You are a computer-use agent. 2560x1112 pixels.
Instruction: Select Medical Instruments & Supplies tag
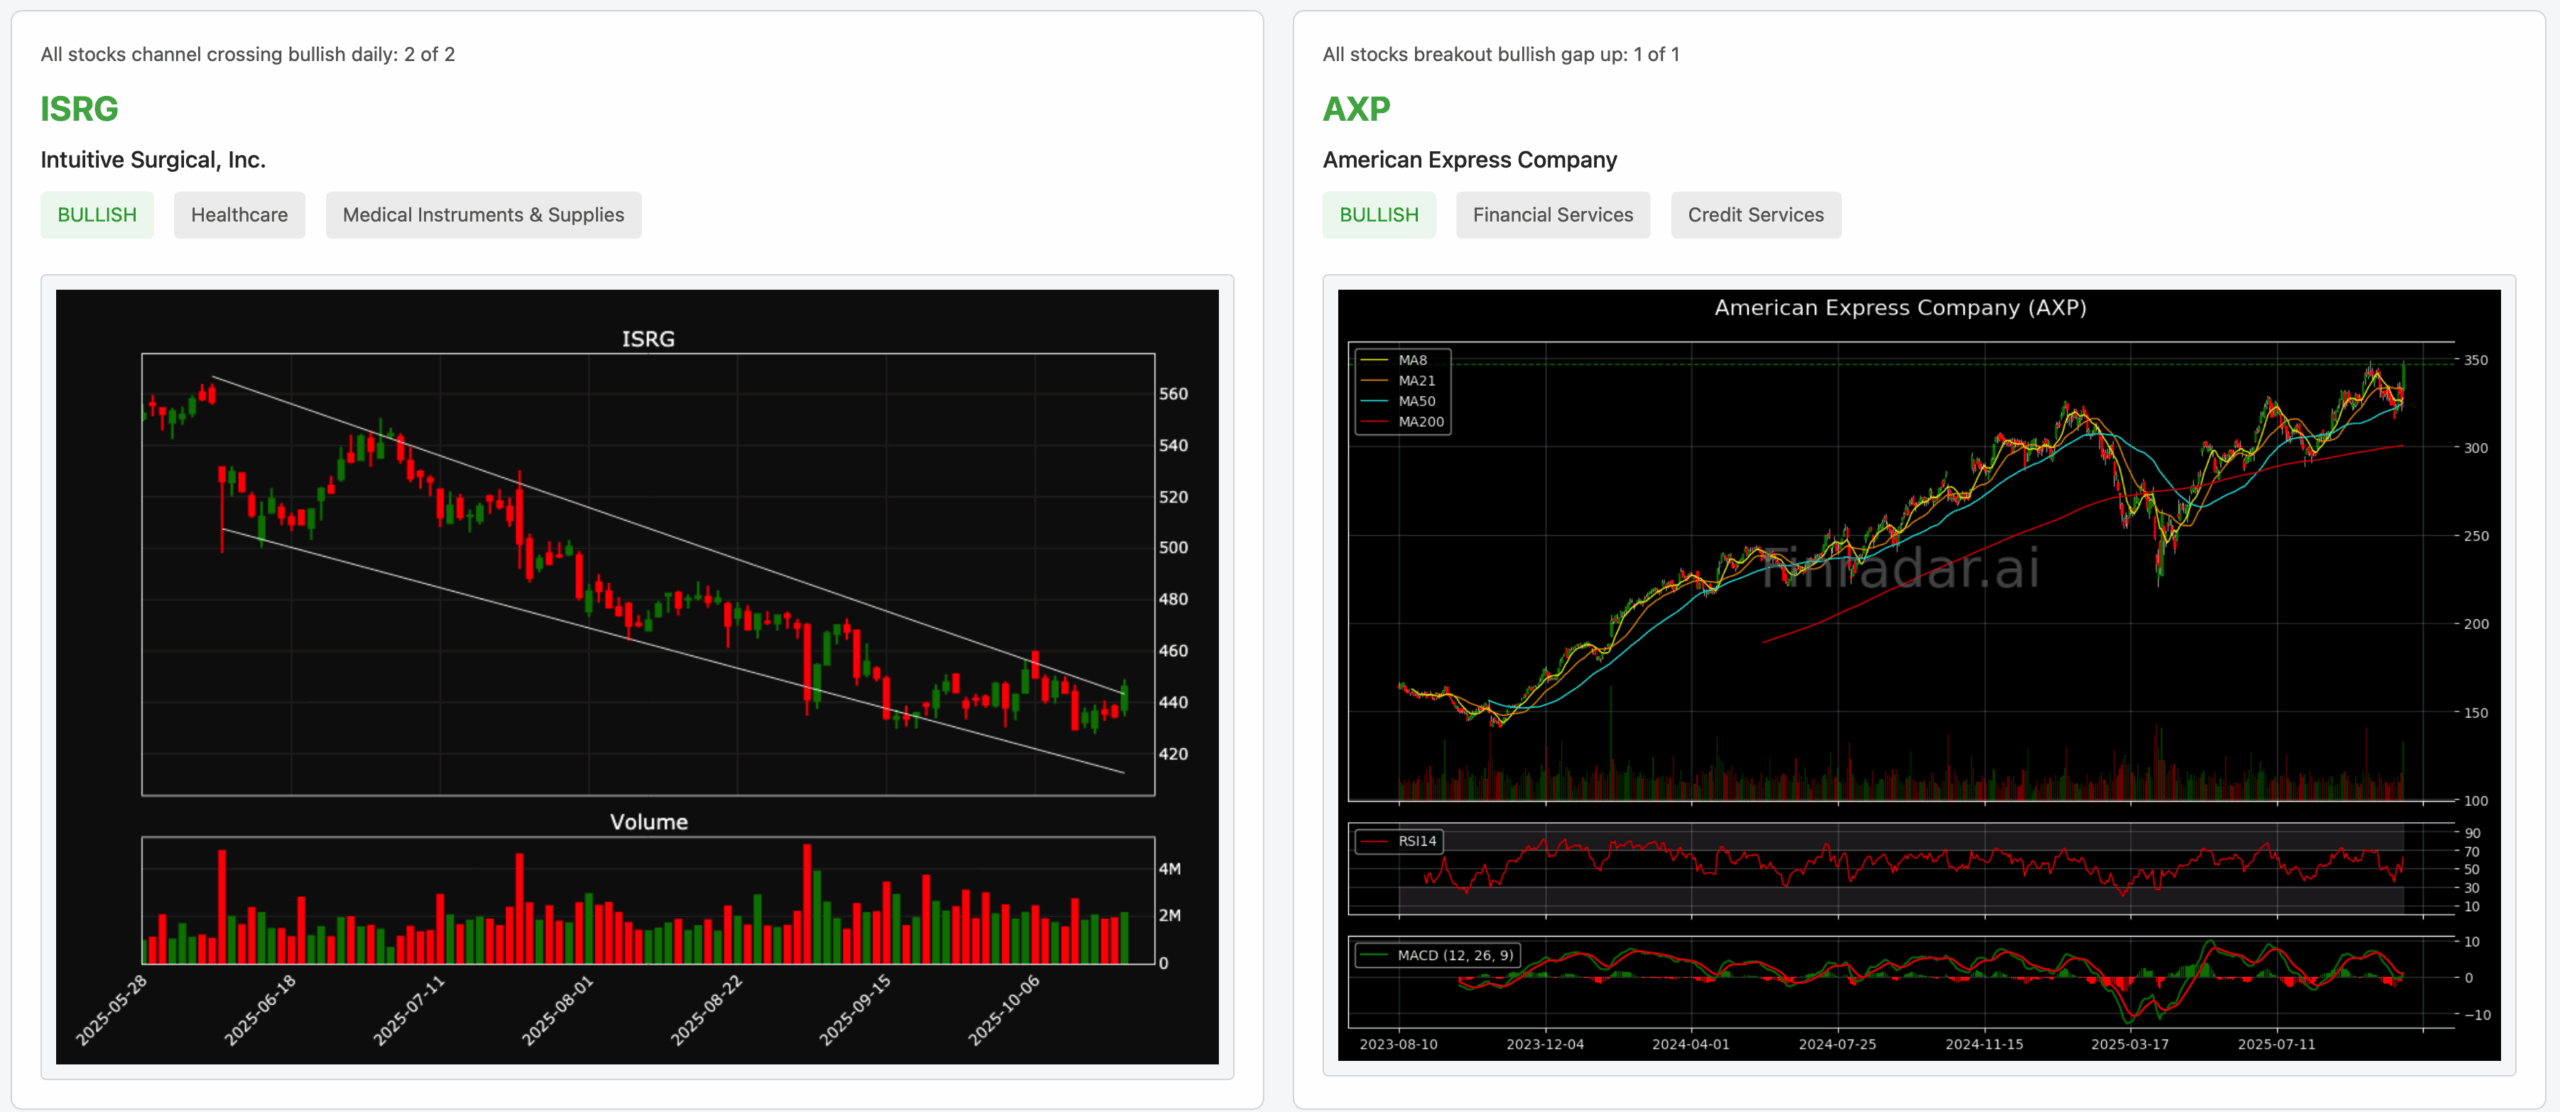pyautogui.click(x=483, y=215)
